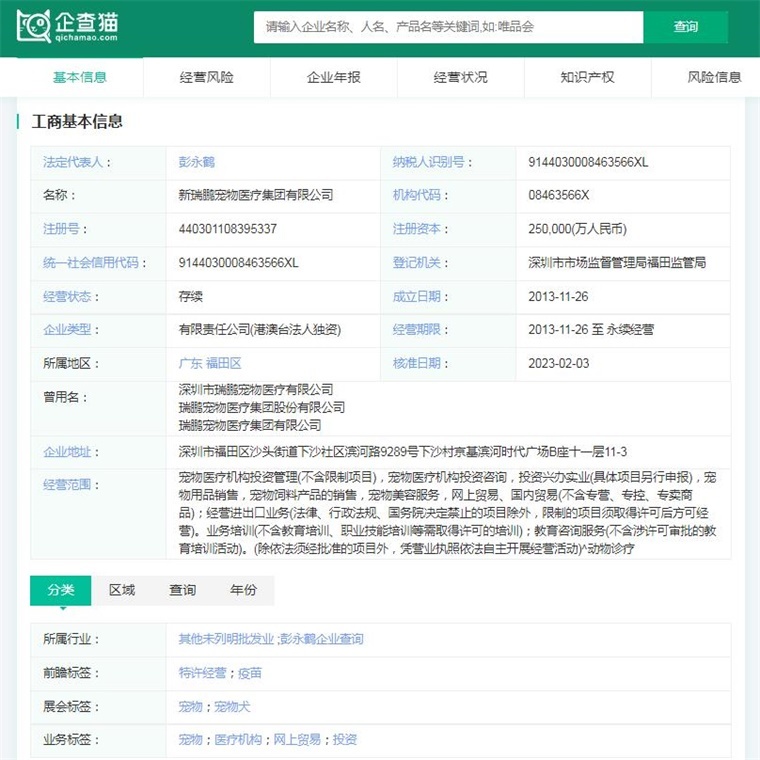Go to the 经营状况 tab
The image size is (760, 760).
coord(460,77)
